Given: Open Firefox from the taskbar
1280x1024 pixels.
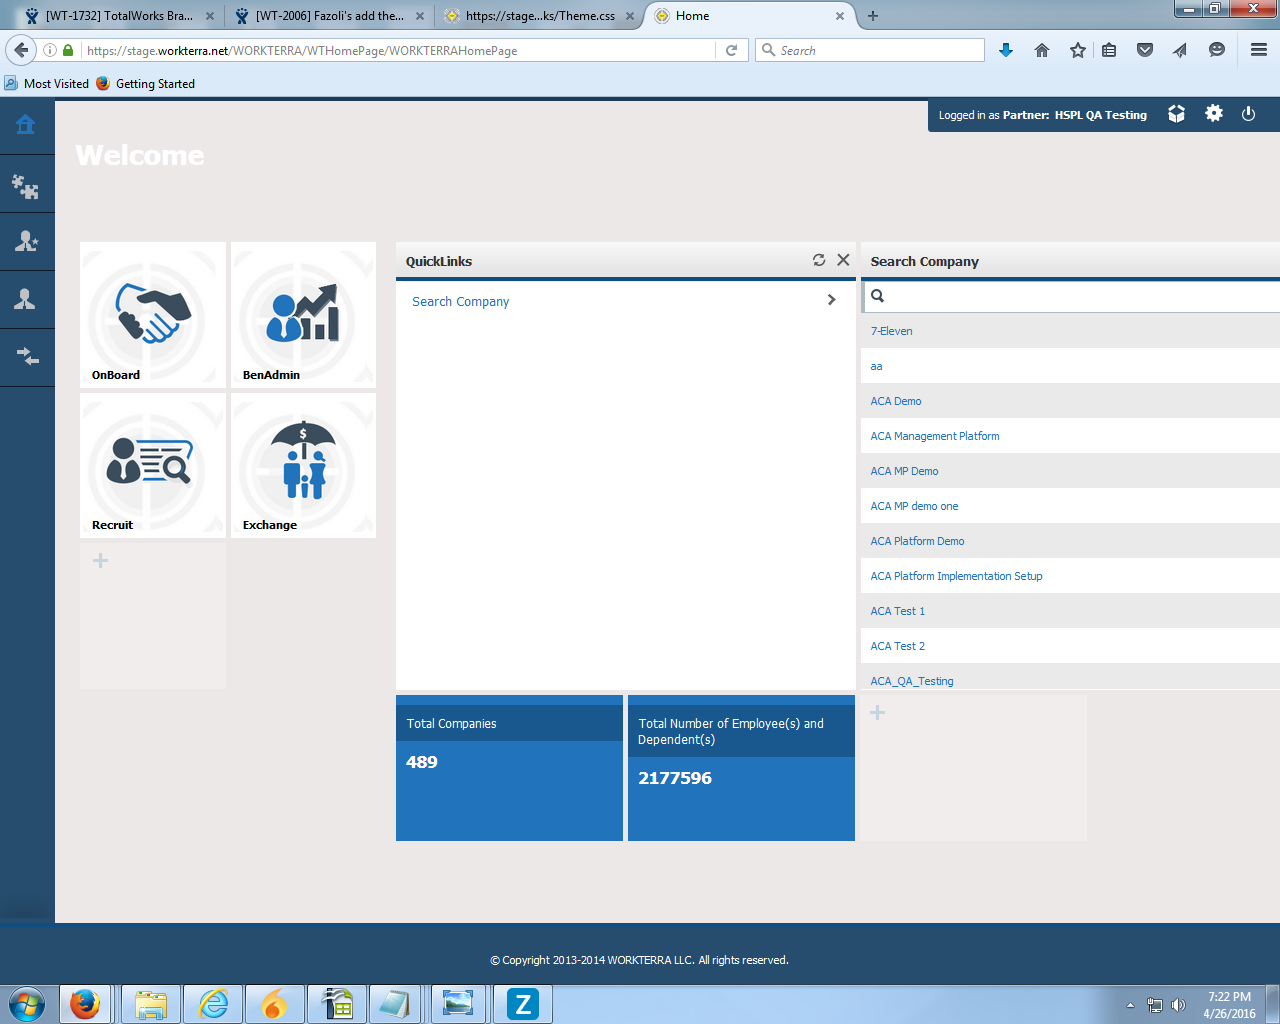Looking at the screenshot, I should (85, 1004).
